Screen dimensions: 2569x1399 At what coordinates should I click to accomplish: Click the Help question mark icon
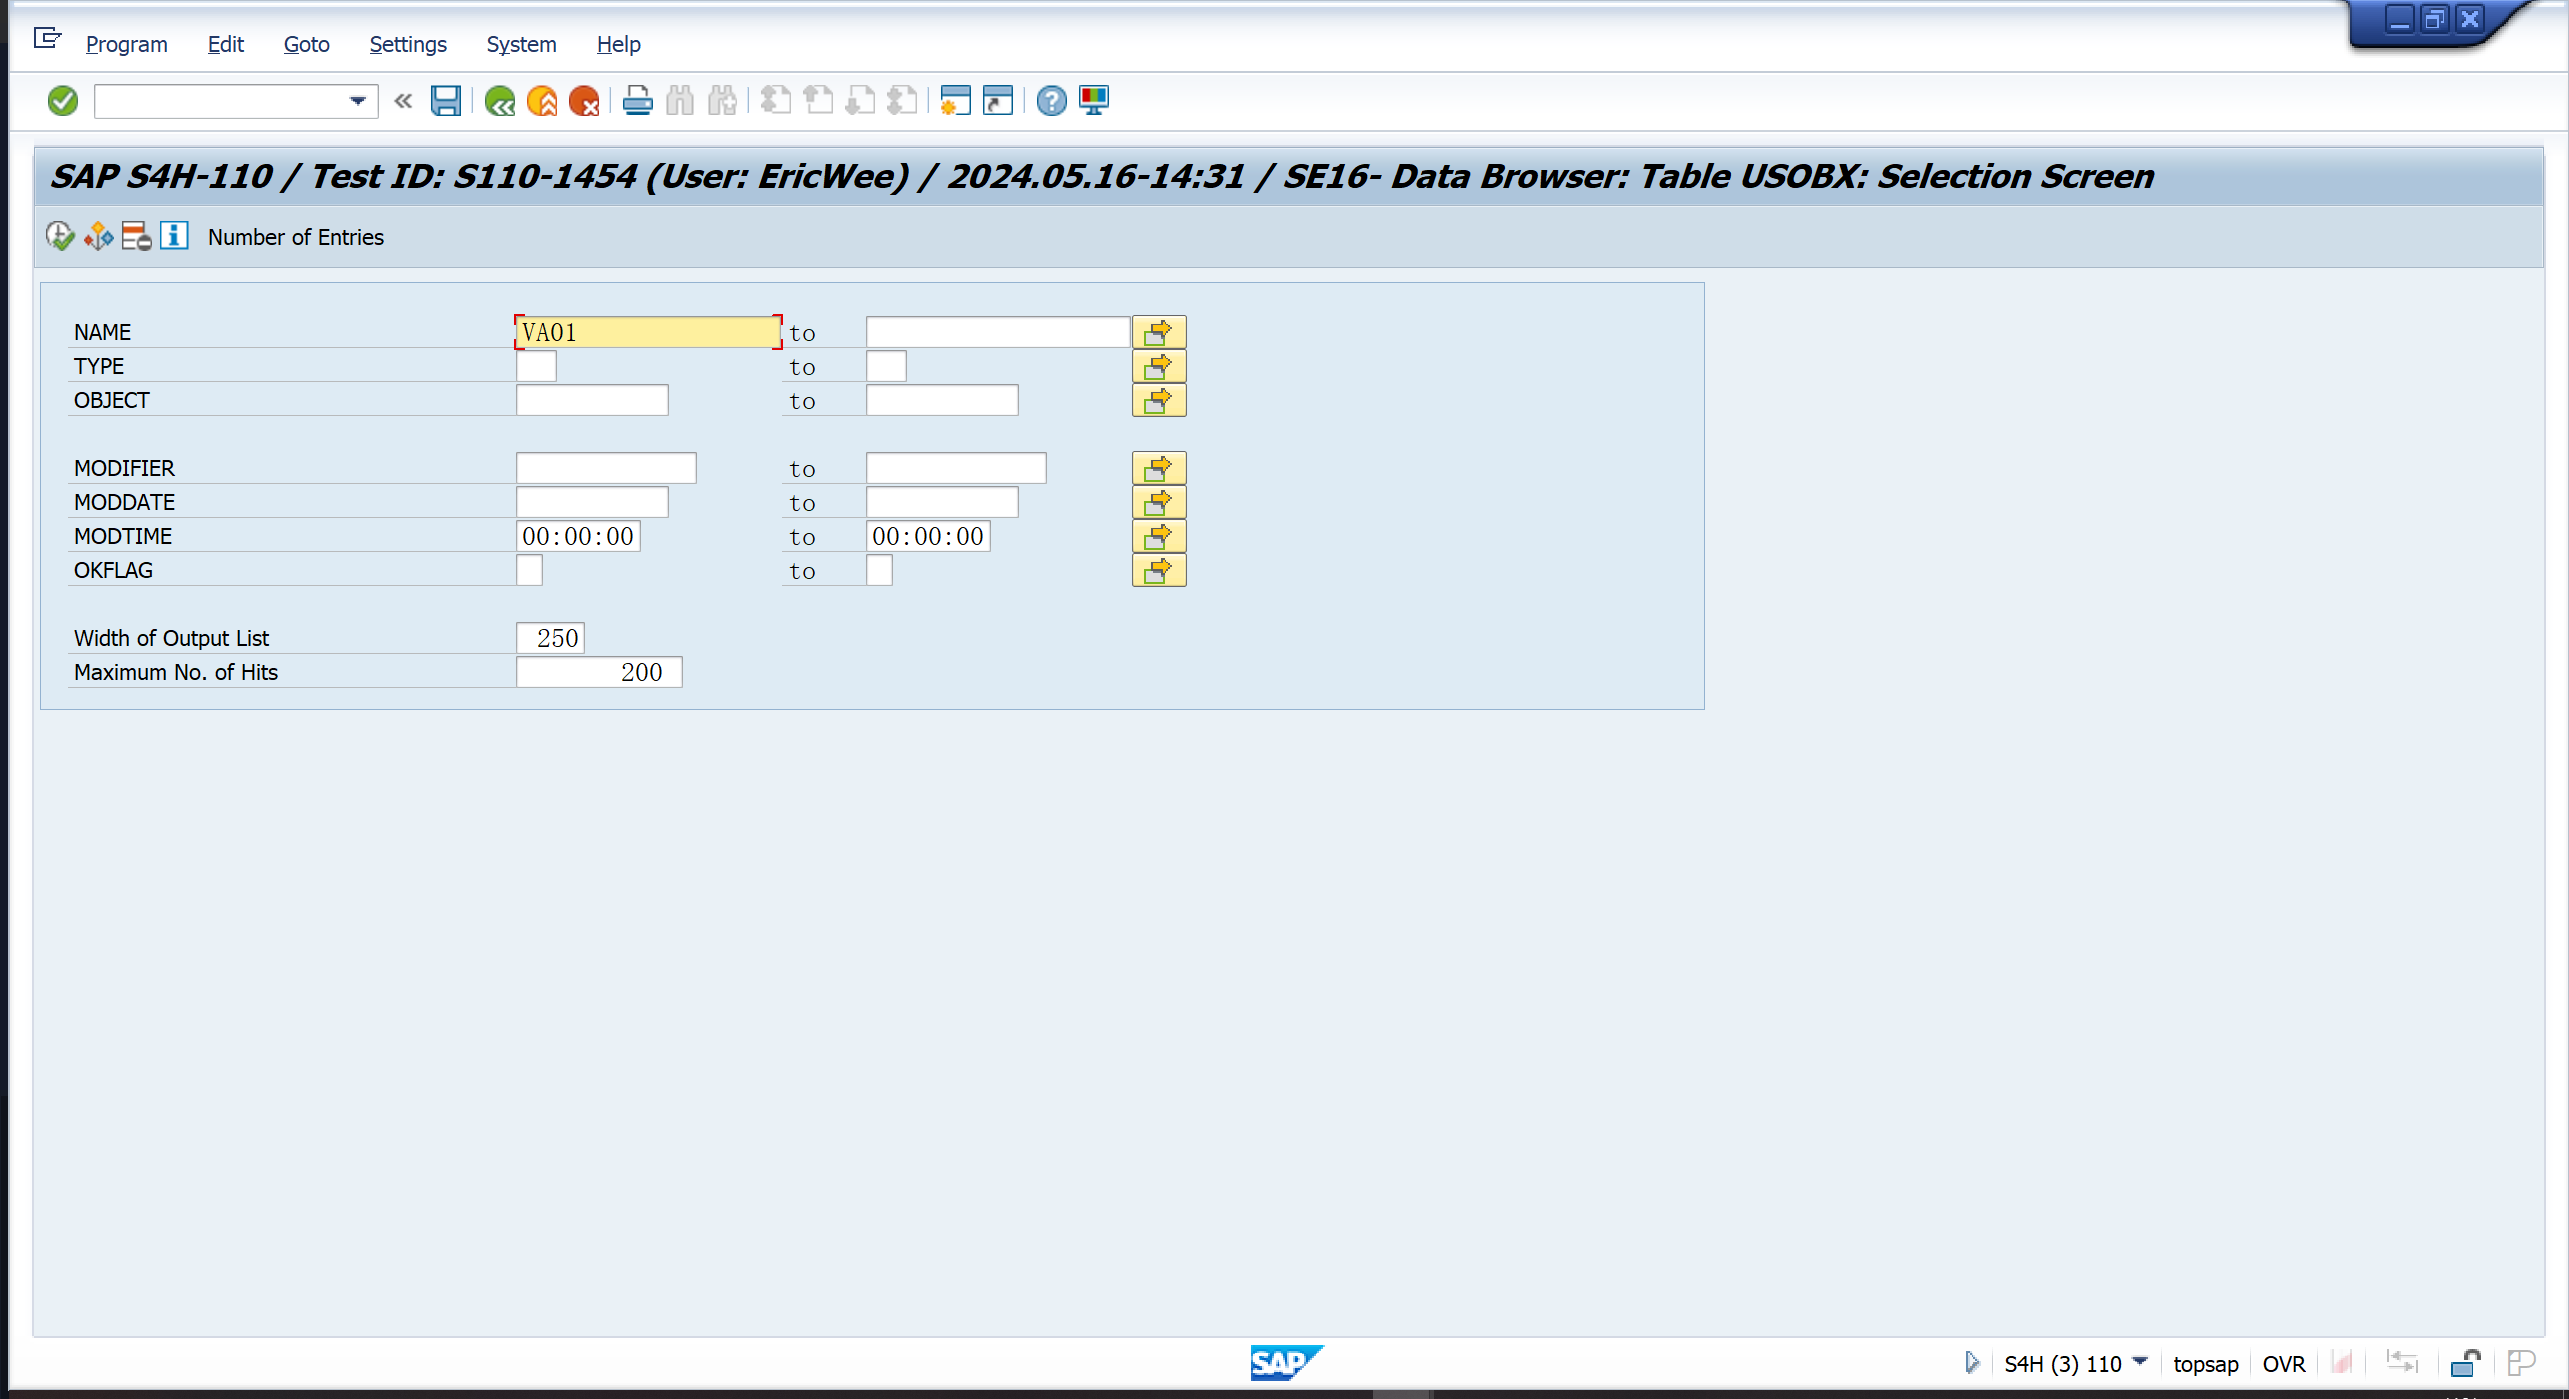click(x=1051, y=100)
